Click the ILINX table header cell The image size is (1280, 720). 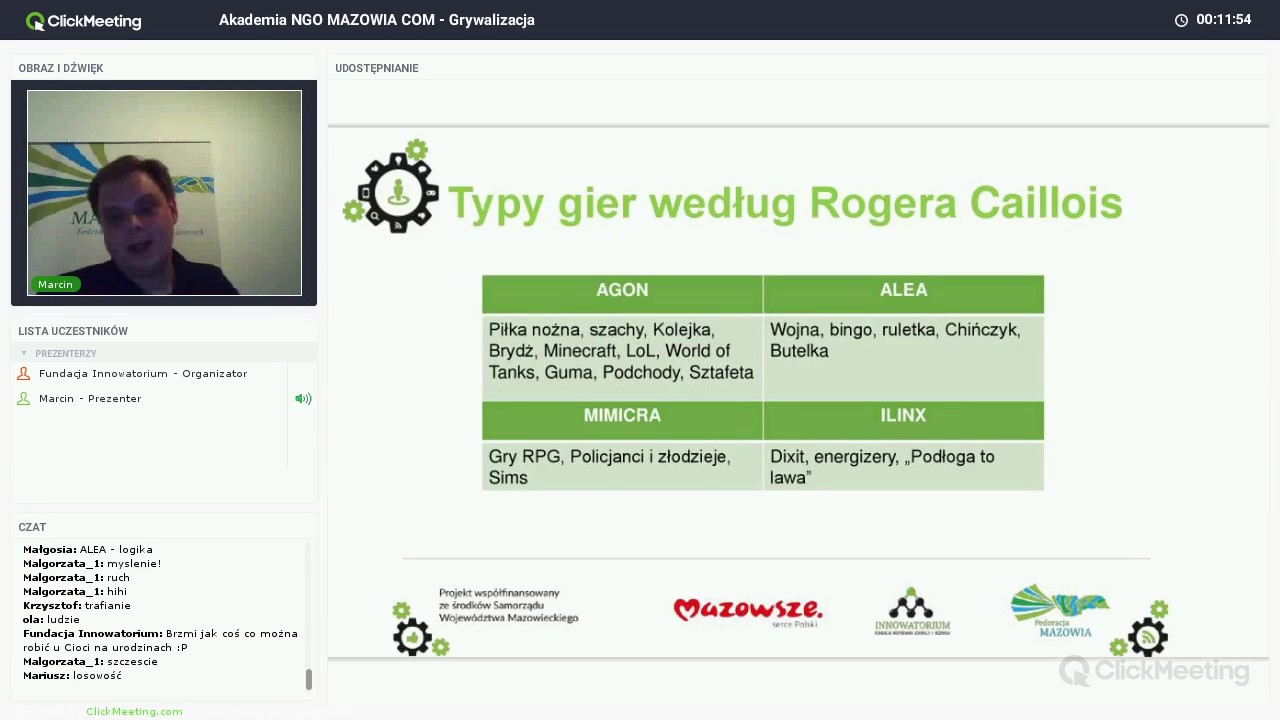click(x=904, y=420)
